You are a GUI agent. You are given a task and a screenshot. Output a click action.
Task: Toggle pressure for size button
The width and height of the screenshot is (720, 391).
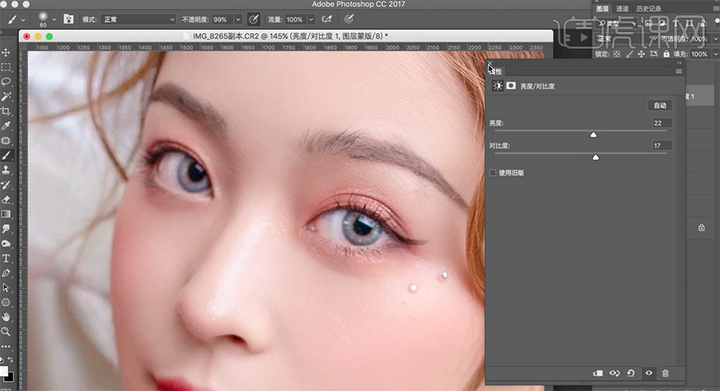349,19
